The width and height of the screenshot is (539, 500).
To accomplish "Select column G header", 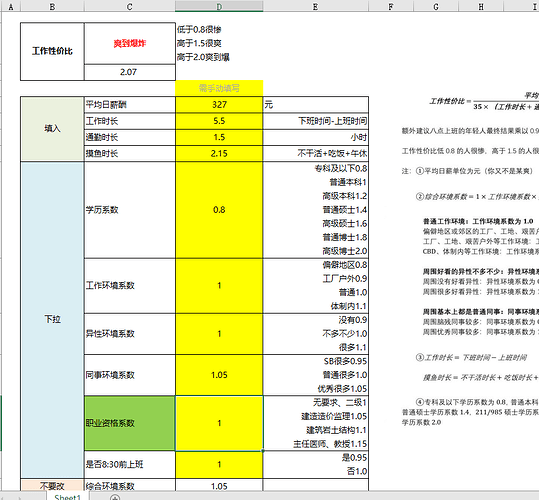I will tap(436, 6).
